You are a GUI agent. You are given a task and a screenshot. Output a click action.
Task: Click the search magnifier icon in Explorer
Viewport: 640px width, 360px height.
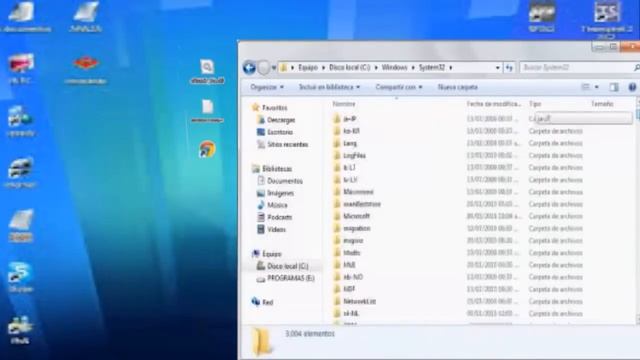pyautogui.click(x=636, y=67)
